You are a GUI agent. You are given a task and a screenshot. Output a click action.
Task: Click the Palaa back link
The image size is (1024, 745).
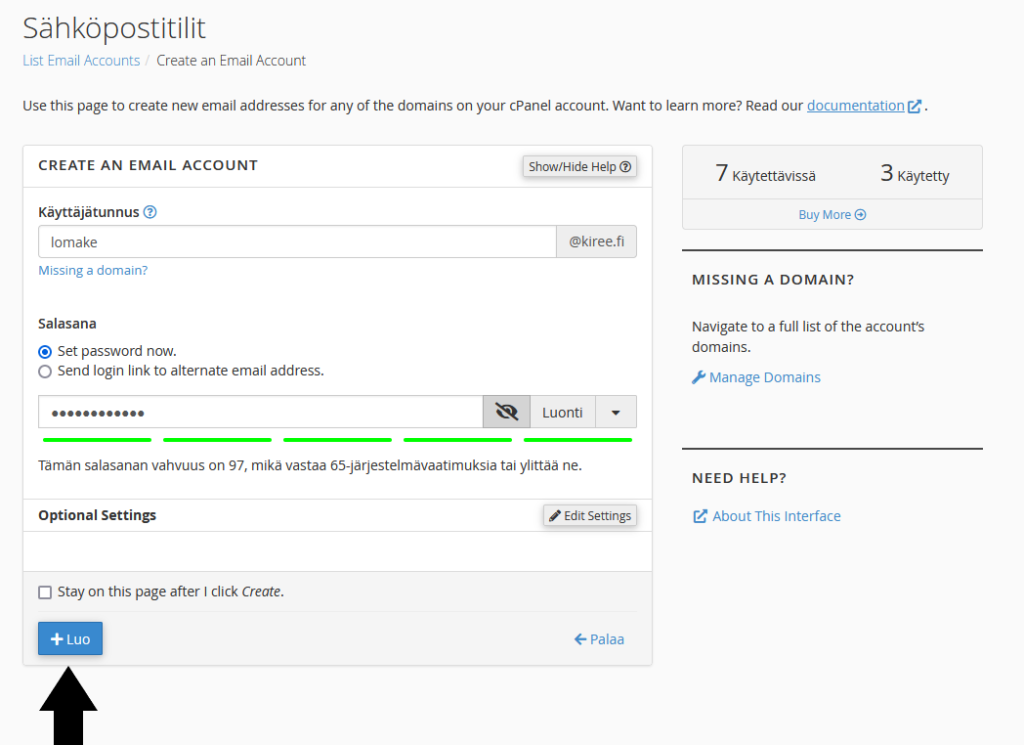click(599, 639)
